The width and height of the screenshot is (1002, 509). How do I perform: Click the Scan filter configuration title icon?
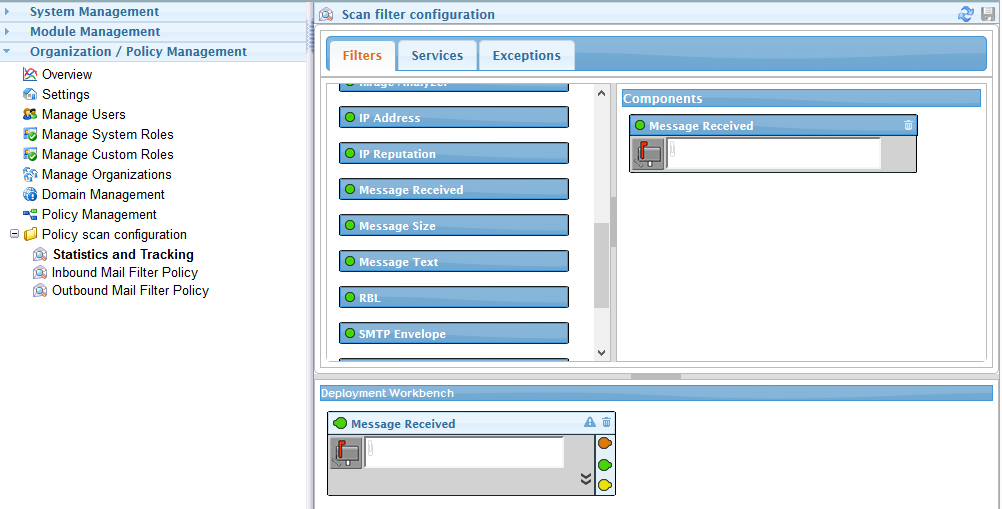(x=327, y=14)
